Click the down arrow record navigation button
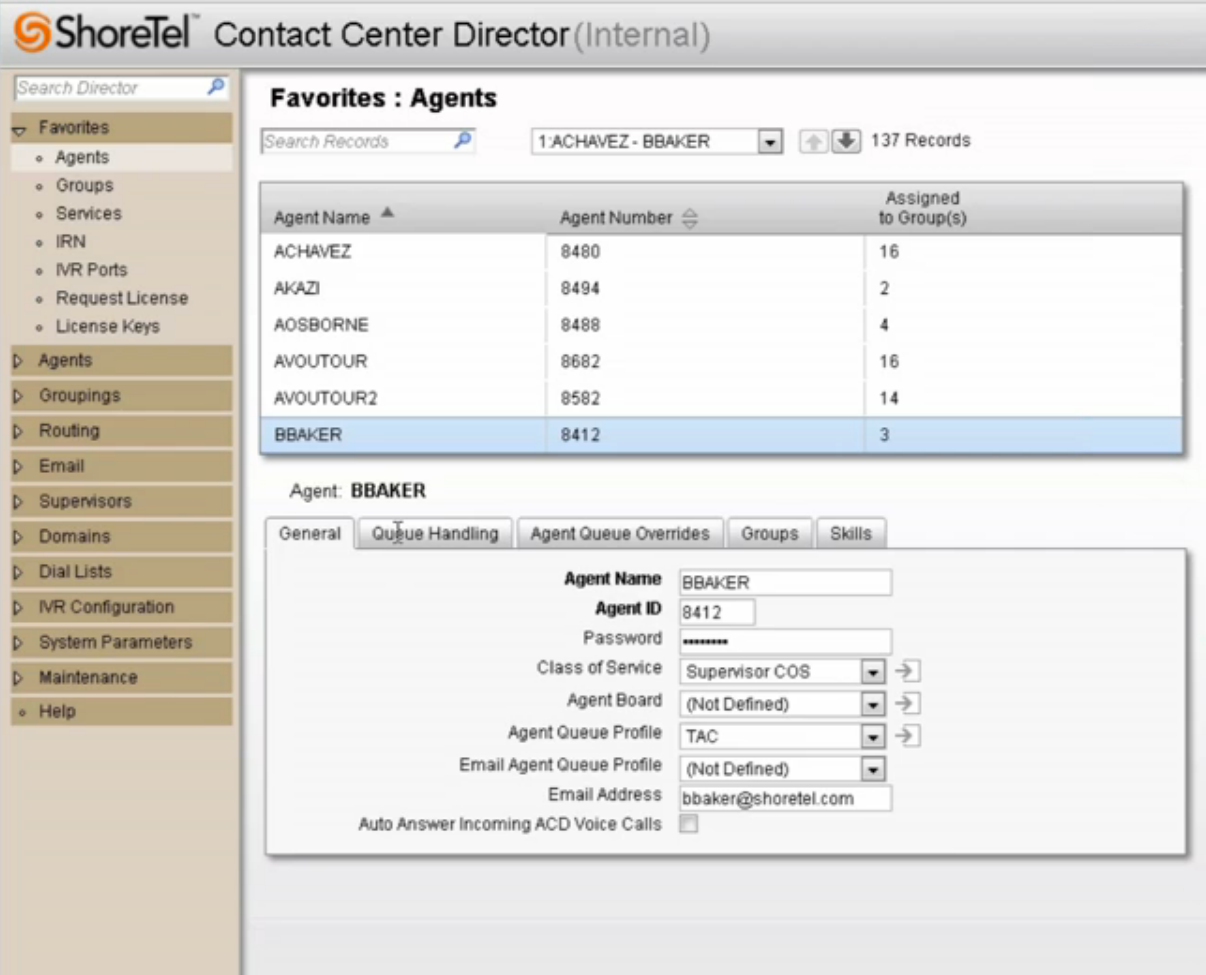1206x975 pixels. click(846, 141)
